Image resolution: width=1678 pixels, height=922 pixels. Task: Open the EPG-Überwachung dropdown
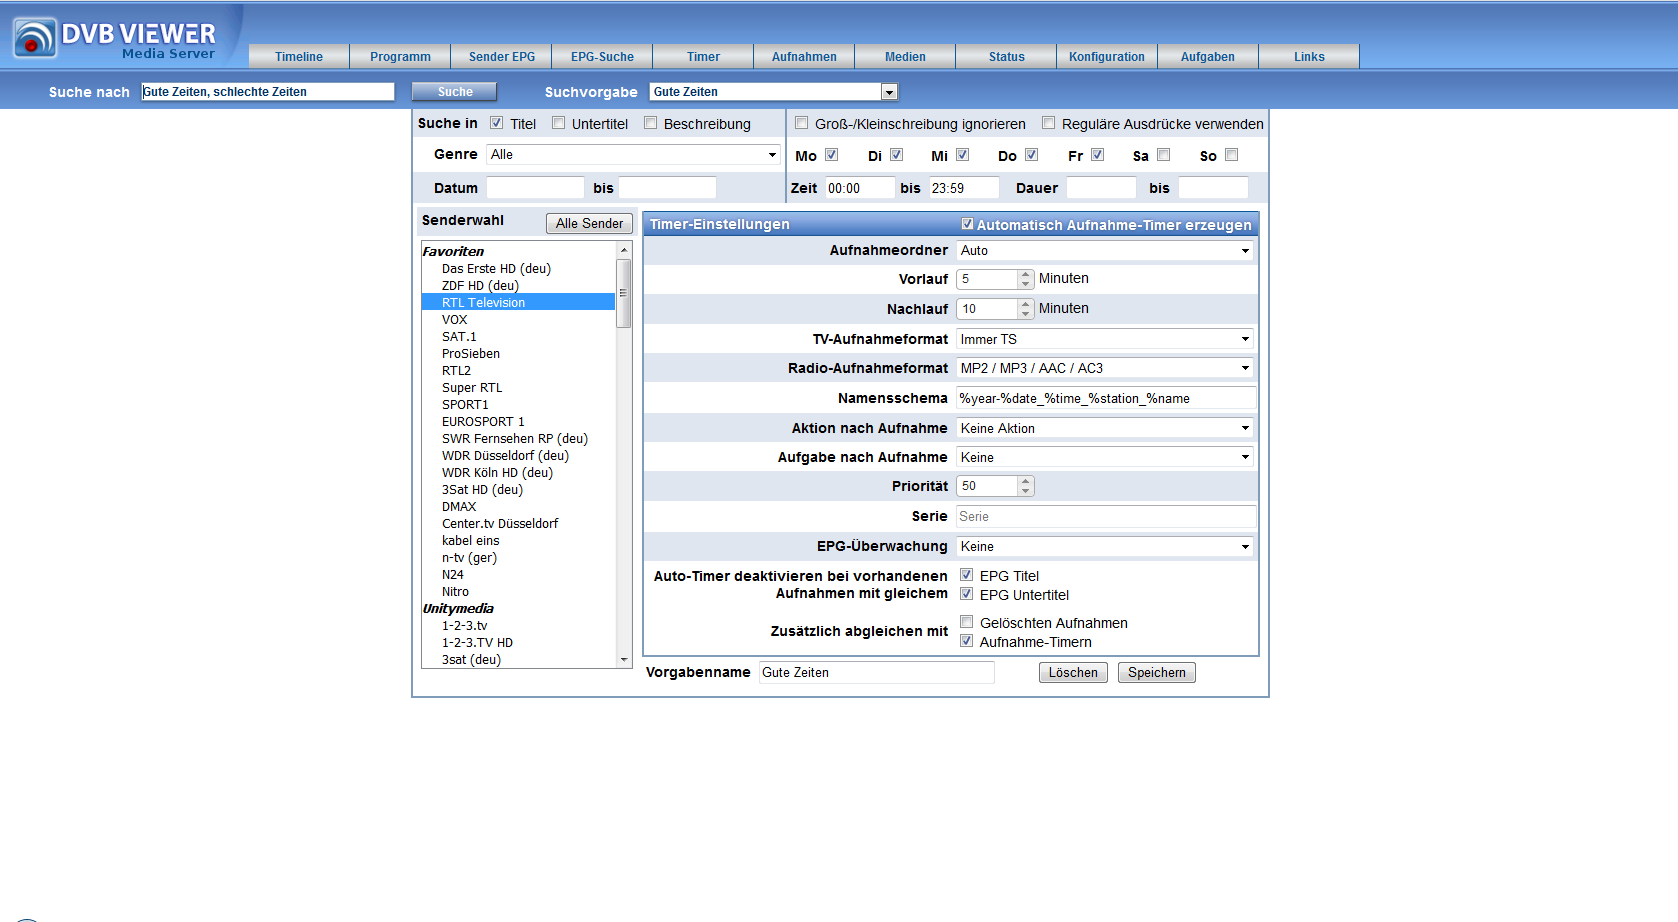click(x=1105, y=546)
